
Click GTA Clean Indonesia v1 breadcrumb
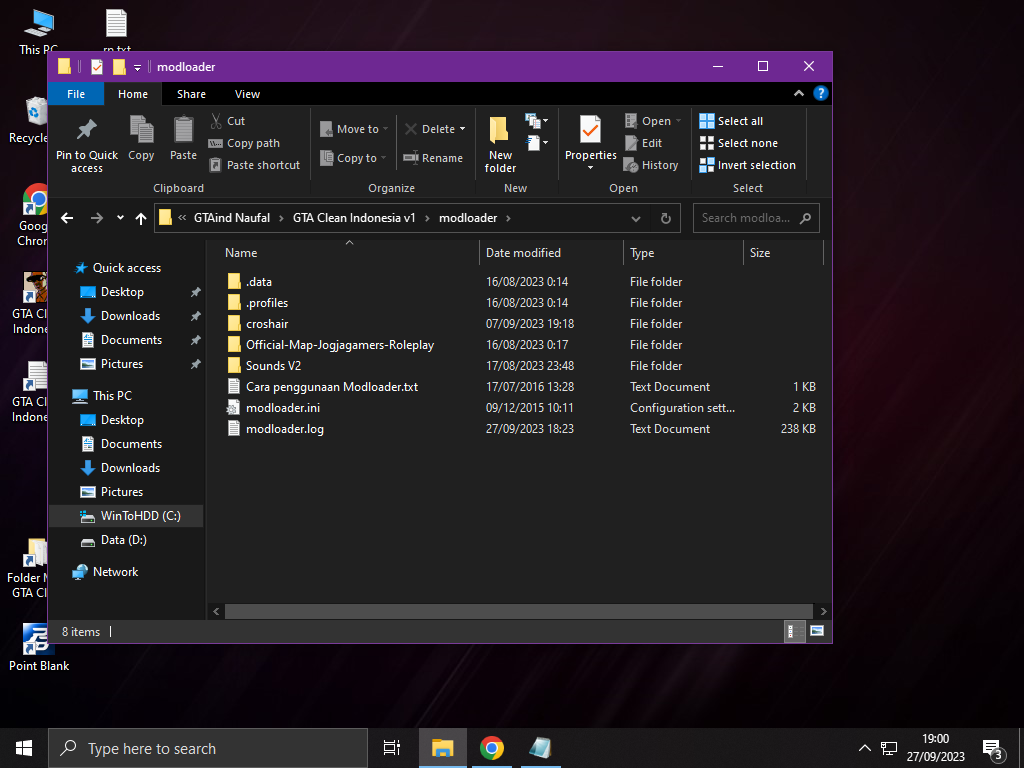(354, 218)
